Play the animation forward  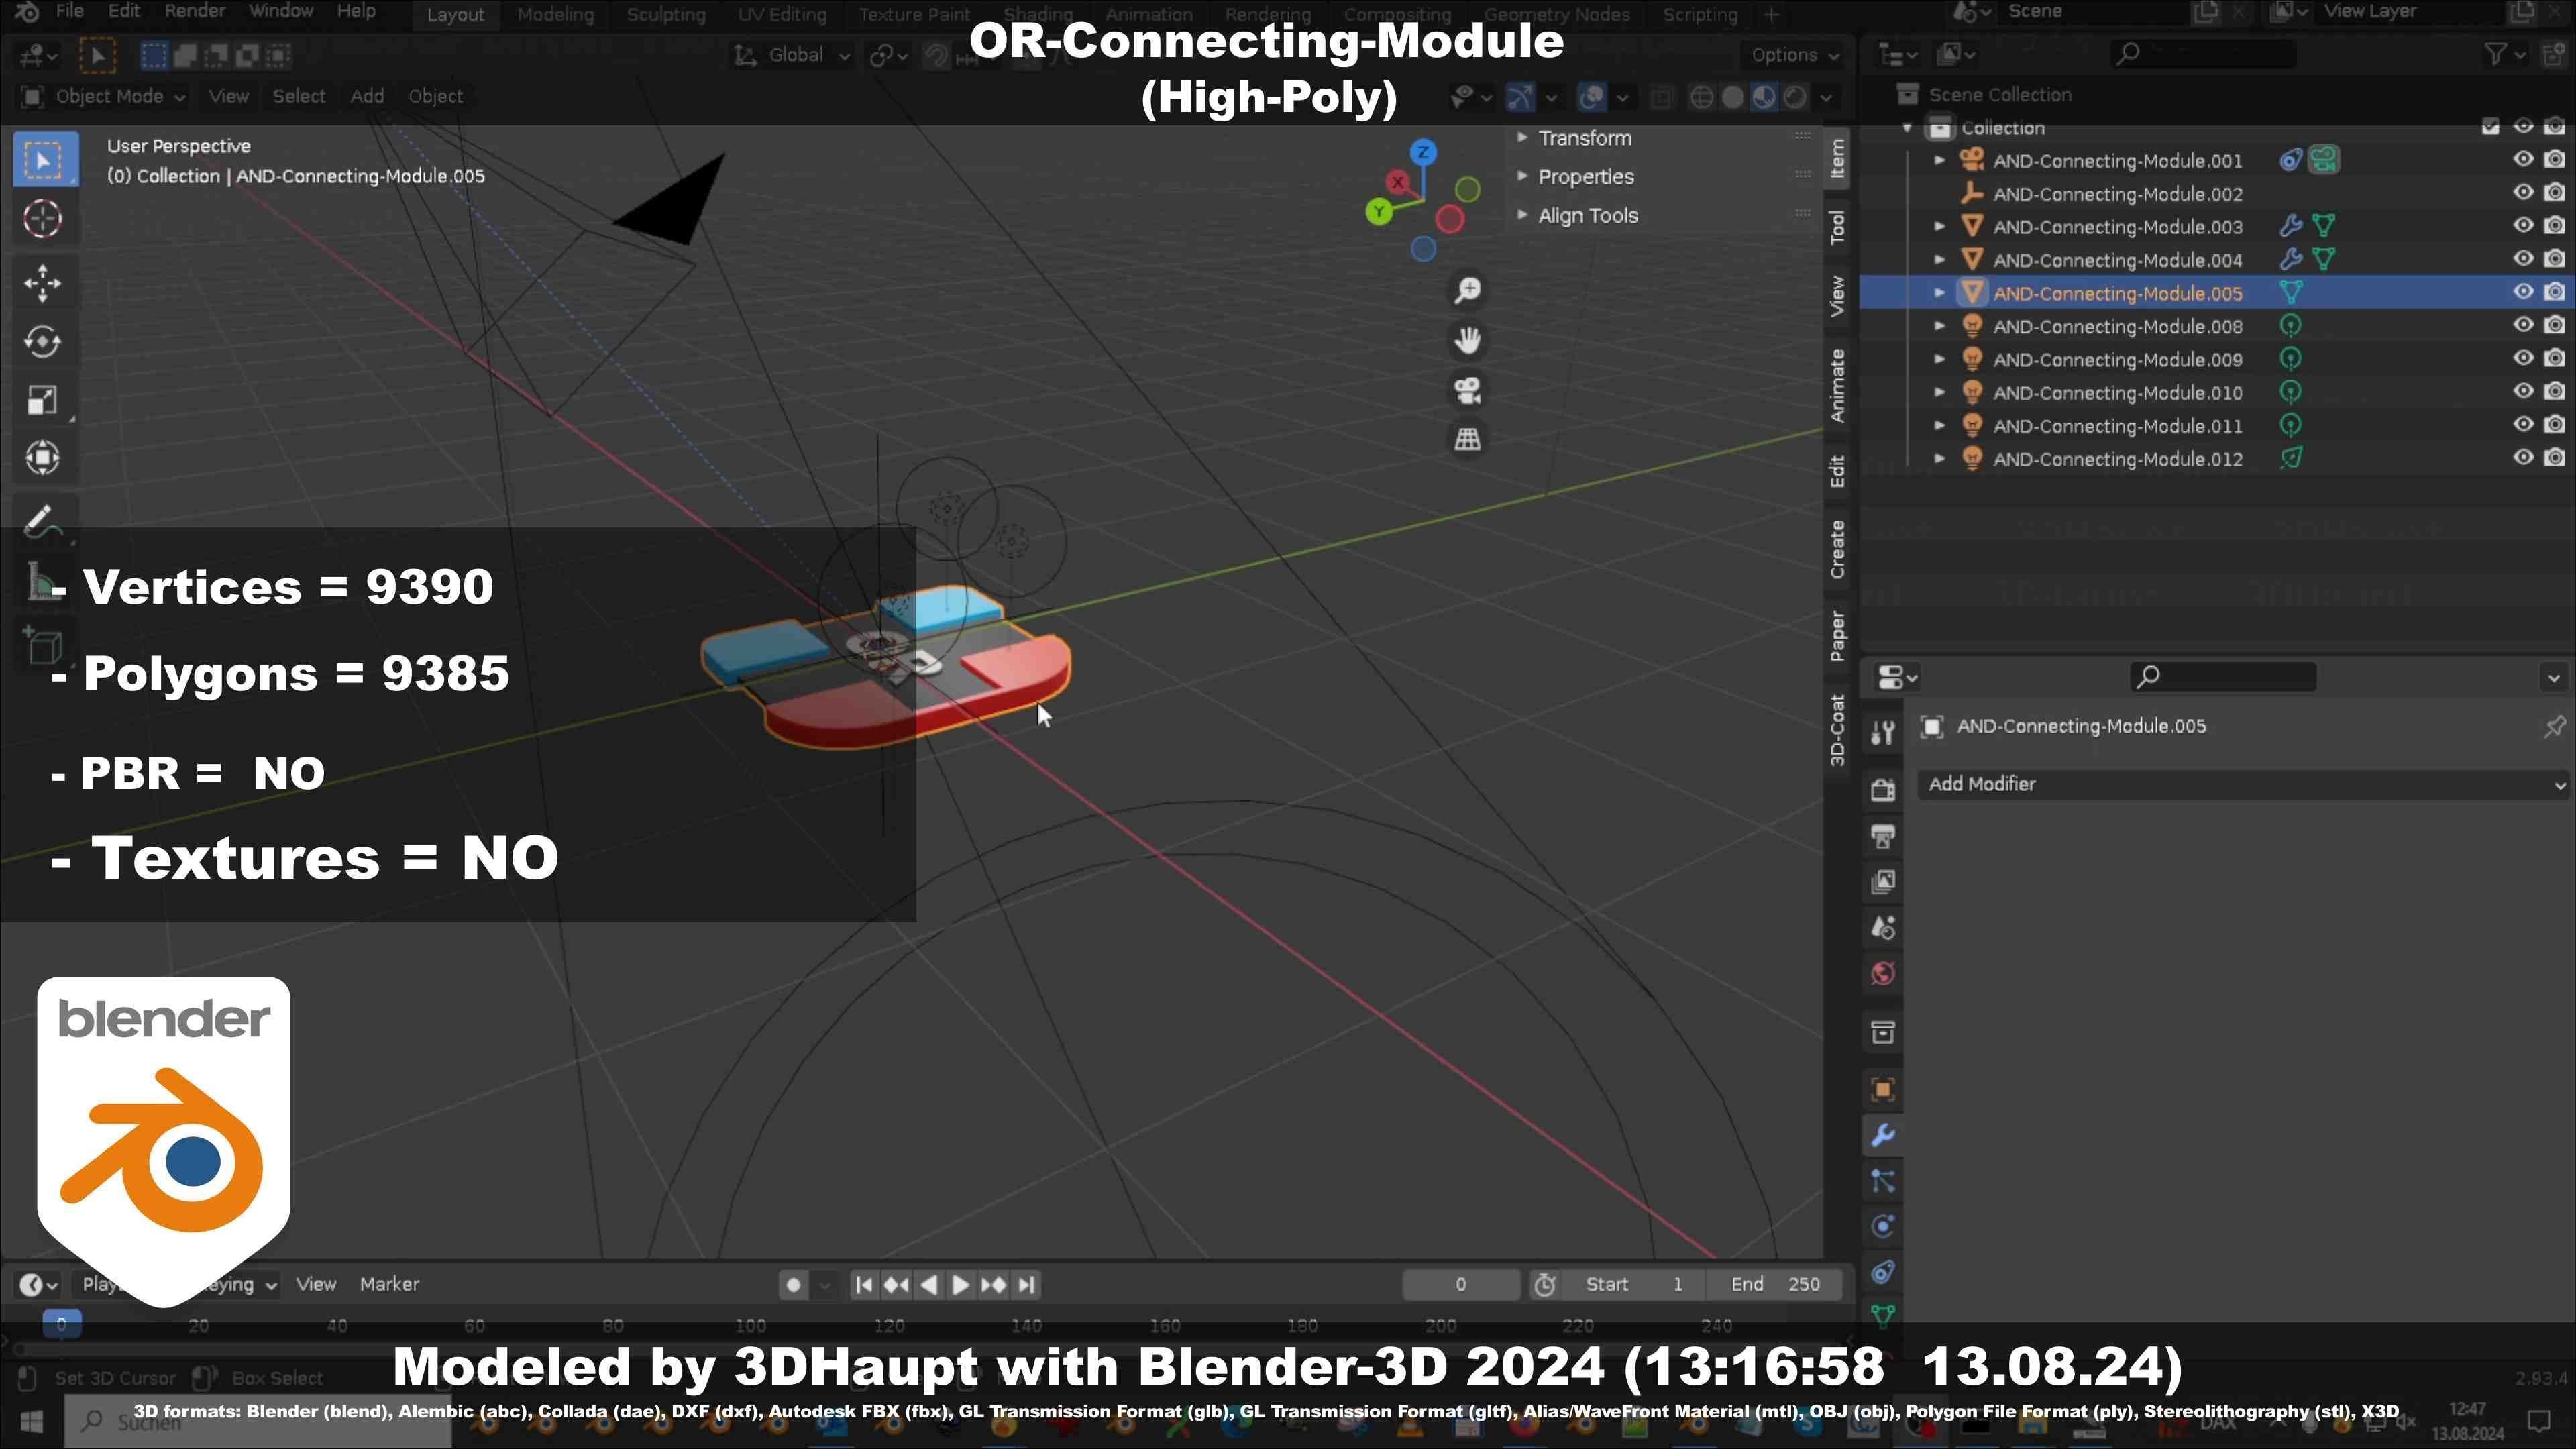coord(960,1285)
